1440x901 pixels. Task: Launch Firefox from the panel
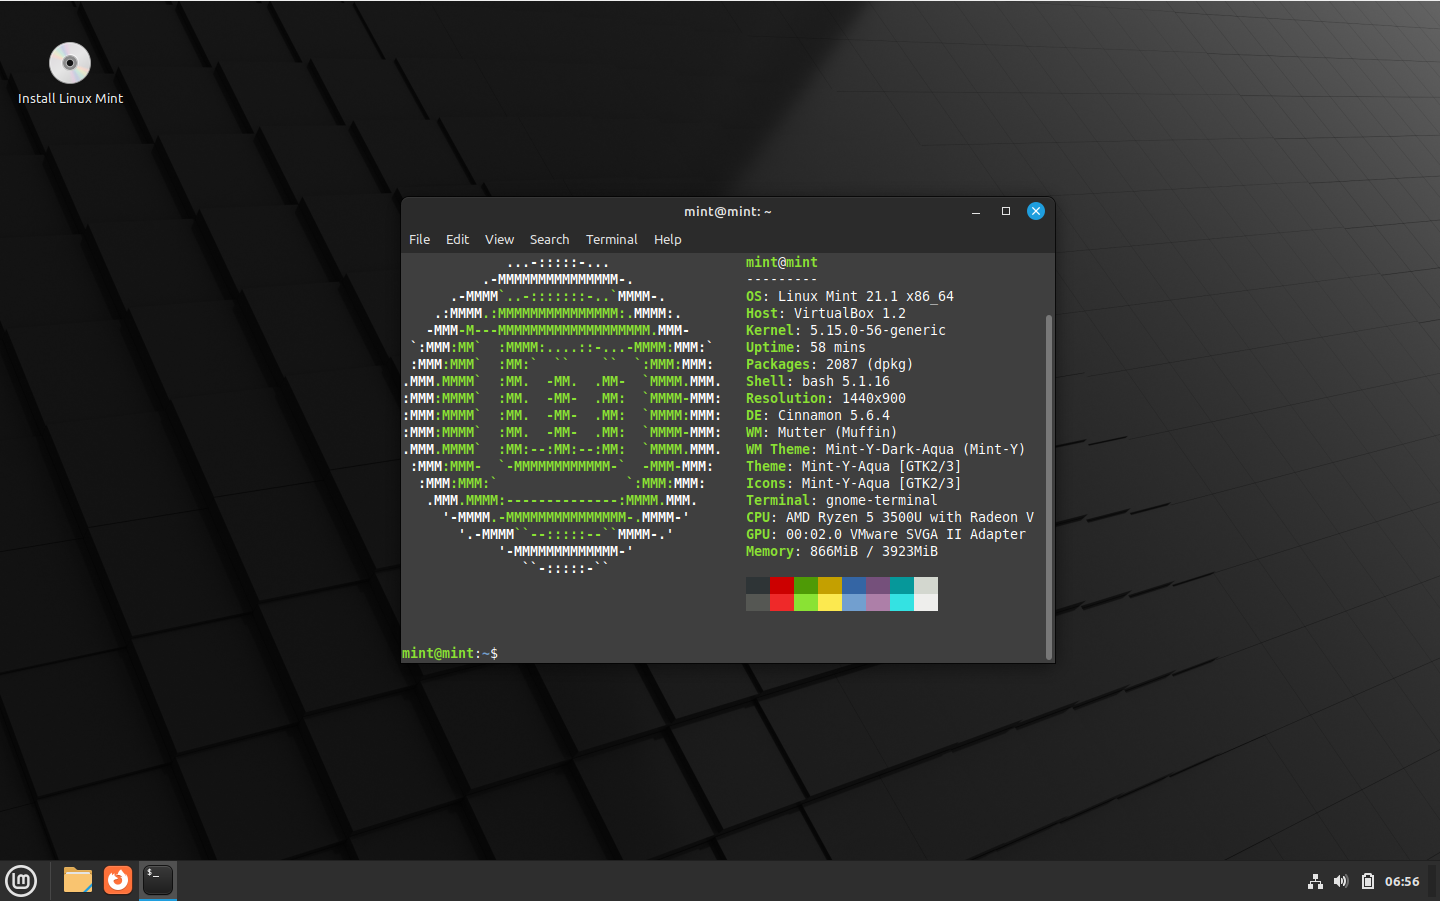coord(118,880)
